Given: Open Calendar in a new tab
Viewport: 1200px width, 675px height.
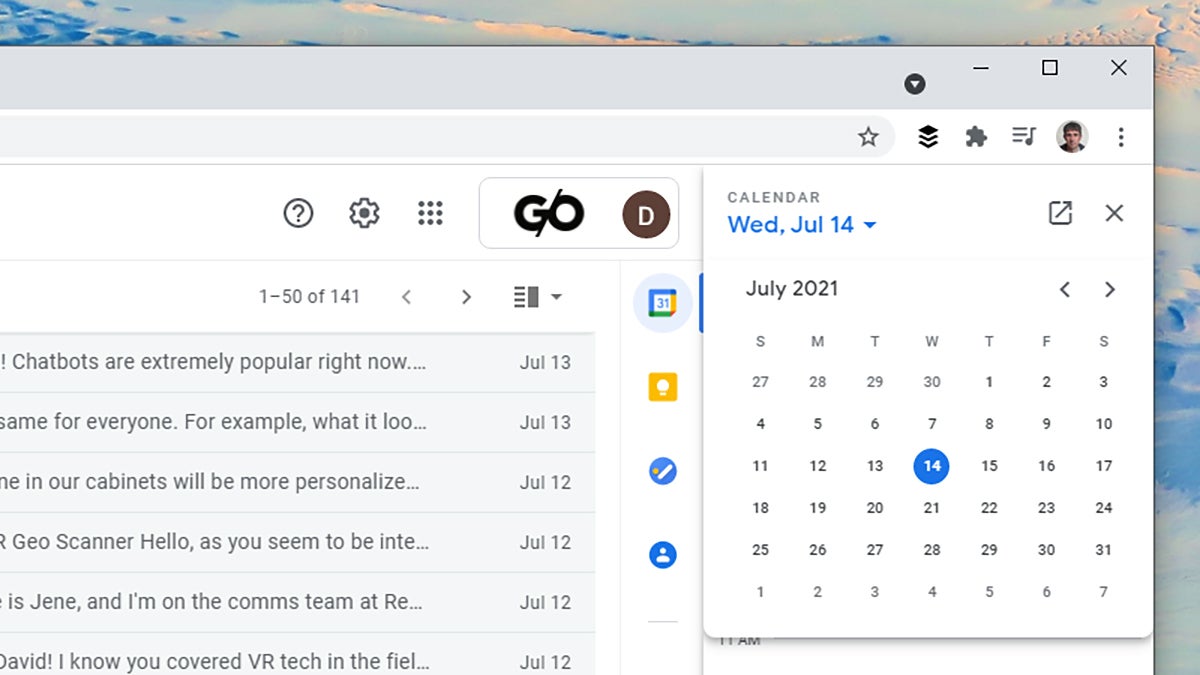Looking at the screenshot, I should point(1060,213).
